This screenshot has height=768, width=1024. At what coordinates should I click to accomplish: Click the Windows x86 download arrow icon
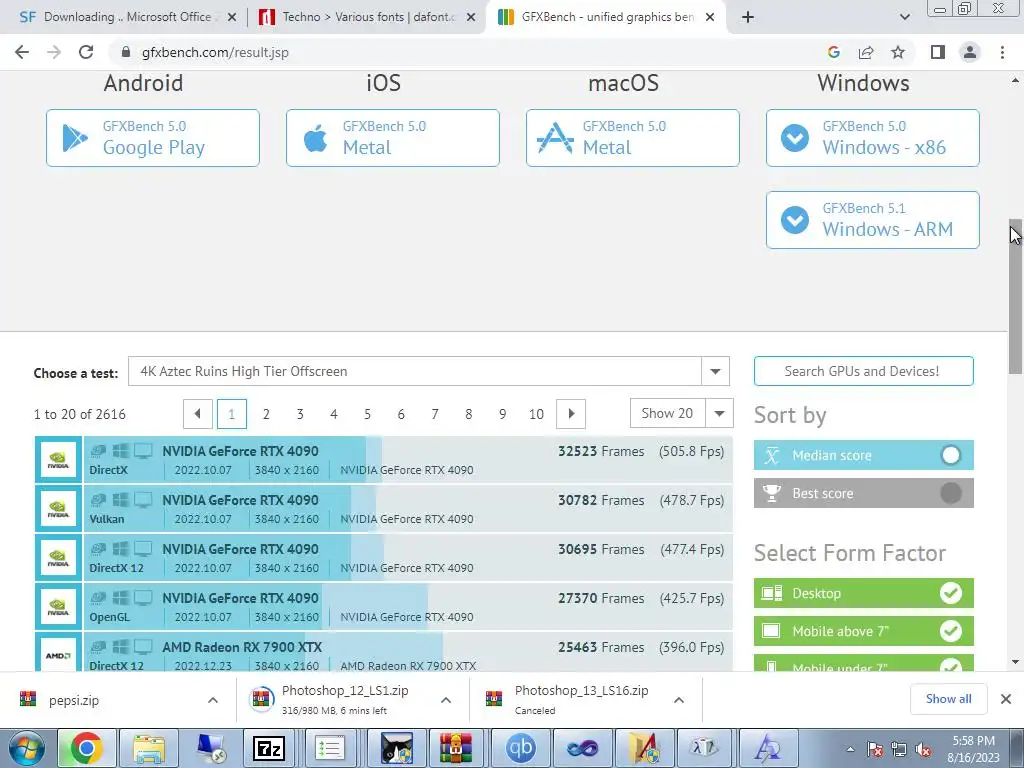[x=795, y=138]
